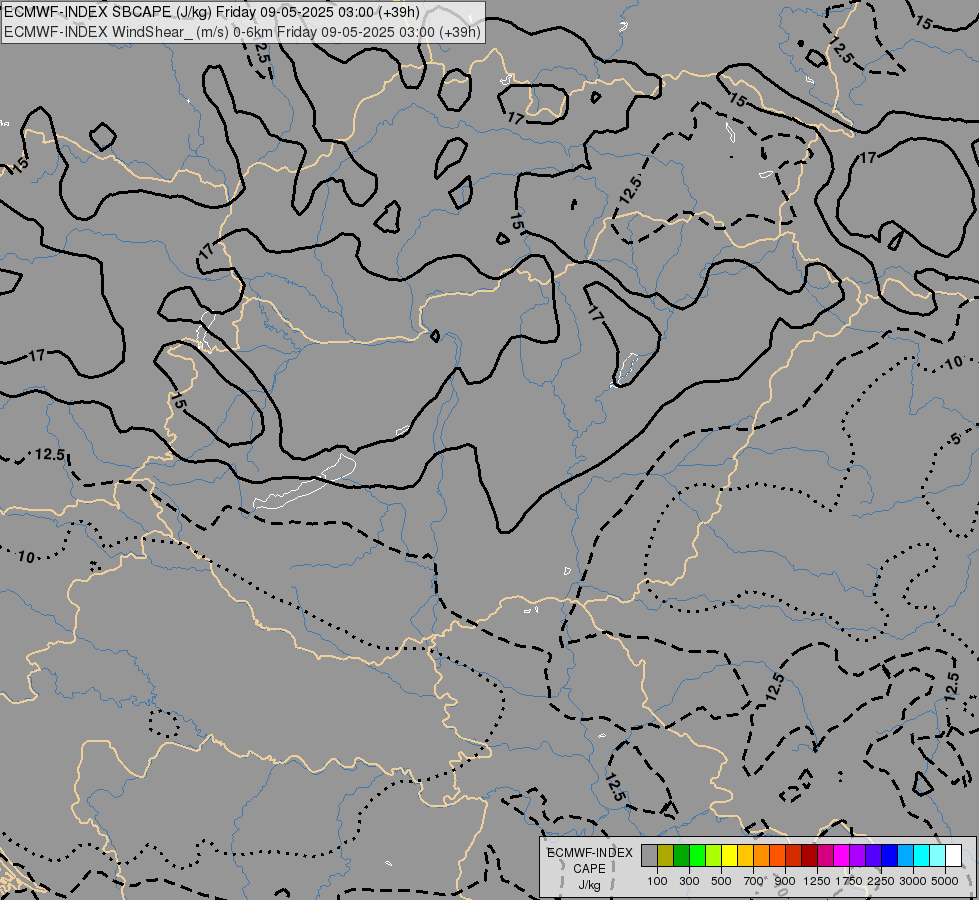Viewport: 979px width, 900px height.
Task: Click the bright cyan legend swatch
Action: pos(922,855)
